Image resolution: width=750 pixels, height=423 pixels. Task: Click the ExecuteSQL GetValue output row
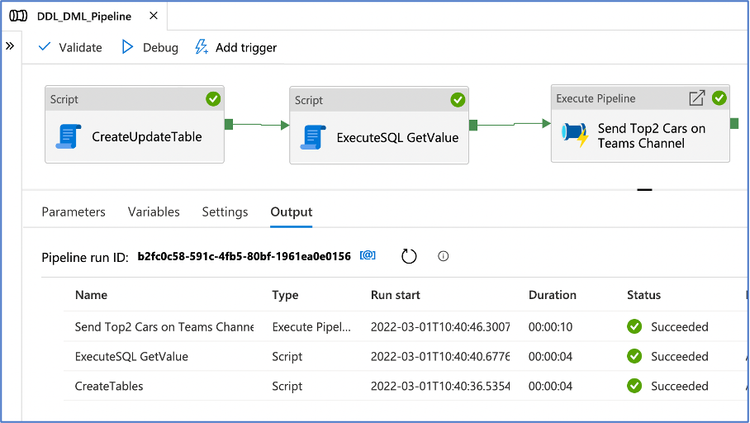[131, 356]
